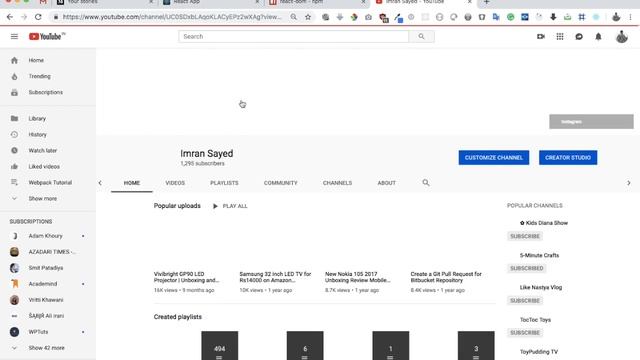Bookmark the page with the star icon
Image resolution: width=640 pixels, height=360 pixels.
click(308, 17)
